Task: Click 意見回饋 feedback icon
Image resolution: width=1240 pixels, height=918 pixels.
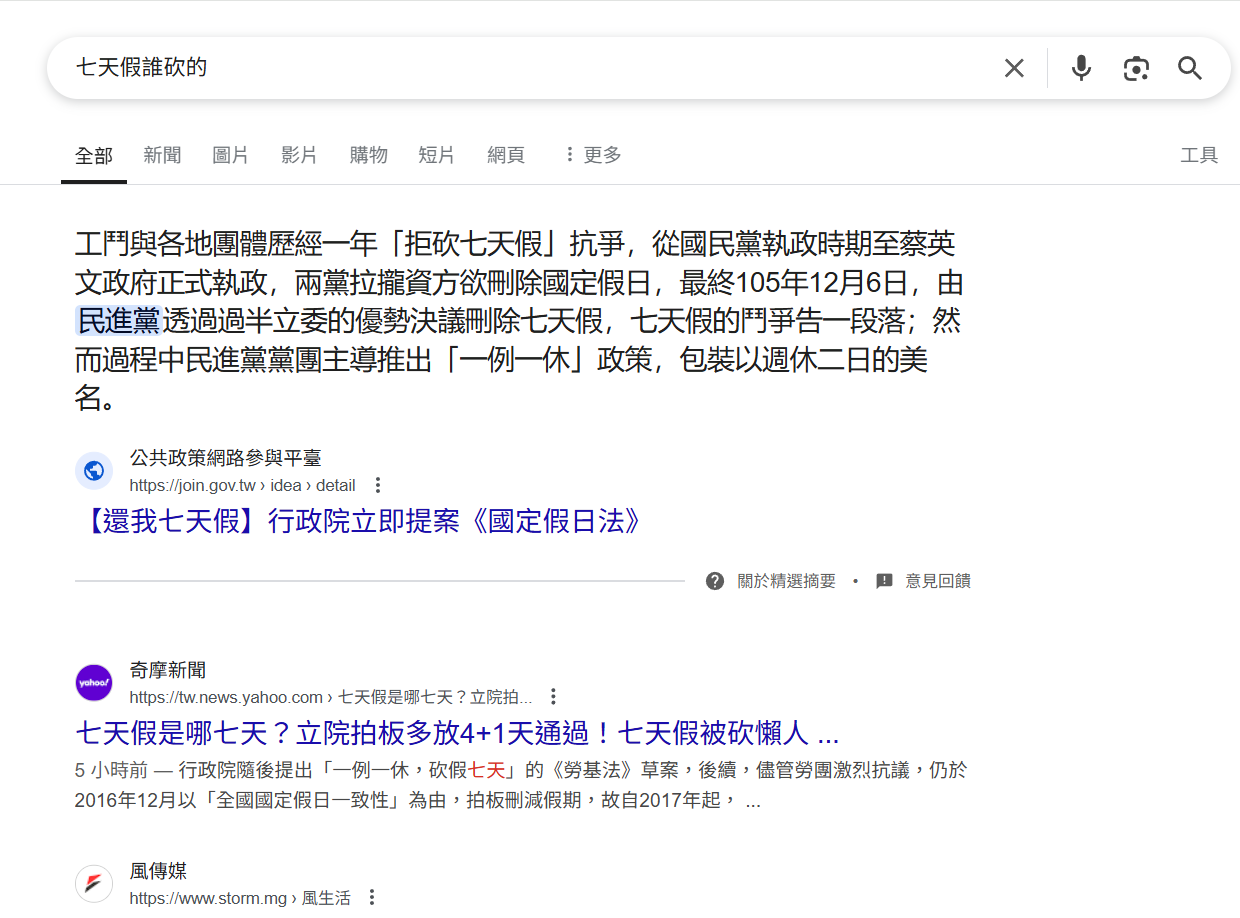Action: click(884, 581)
